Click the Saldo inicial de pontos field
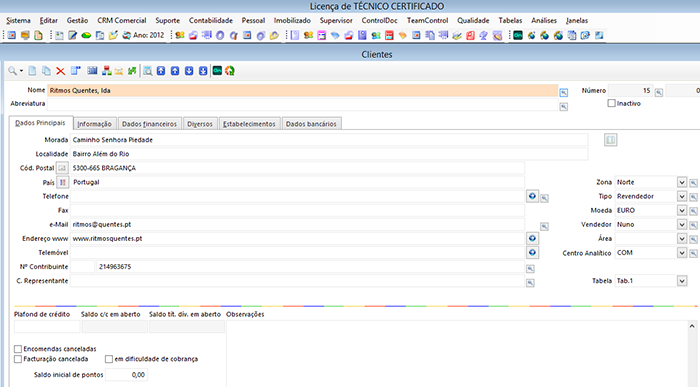The height and width of the screenshot is (387, 700). [126, 375]
